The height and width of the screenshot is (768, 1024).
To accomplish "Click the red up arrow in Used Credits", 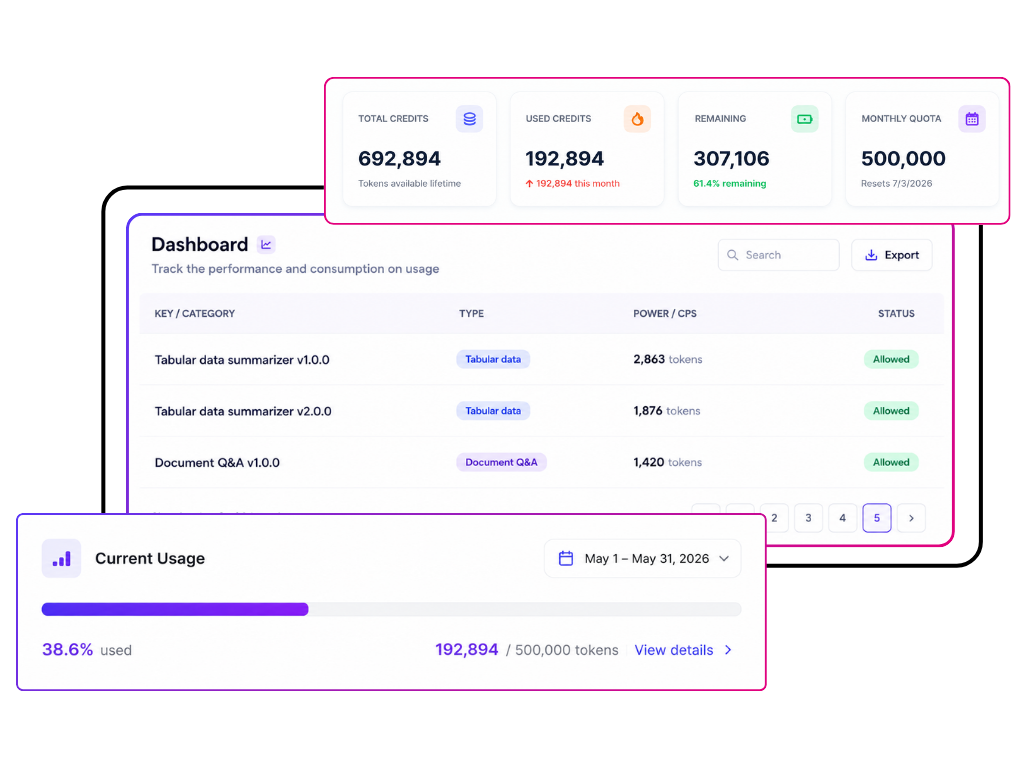I will [x=529, y=184].
